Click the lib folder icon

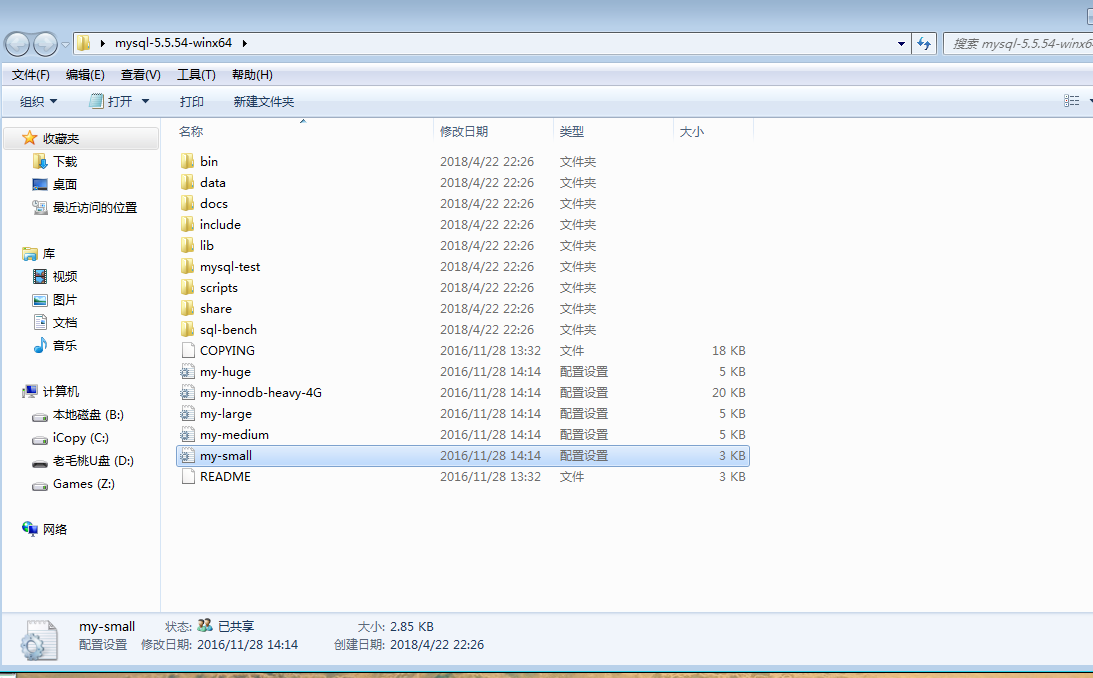tap(188, 245)
